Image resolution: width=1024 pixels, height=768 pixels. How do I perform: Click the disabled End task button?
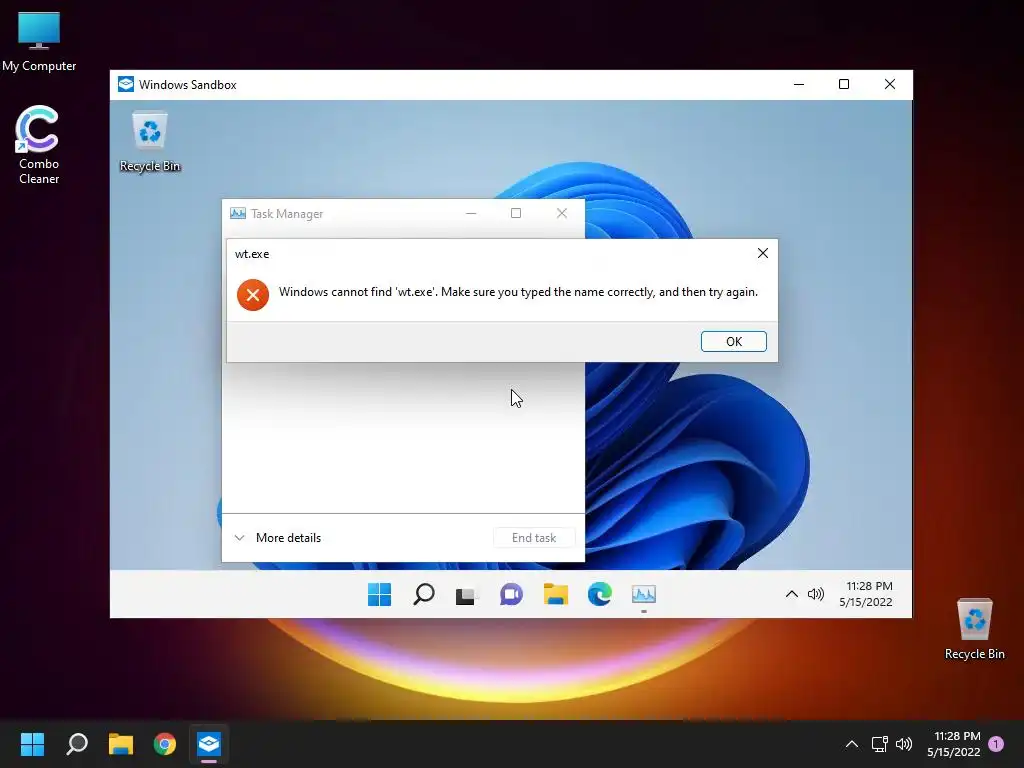coord(534,537)
